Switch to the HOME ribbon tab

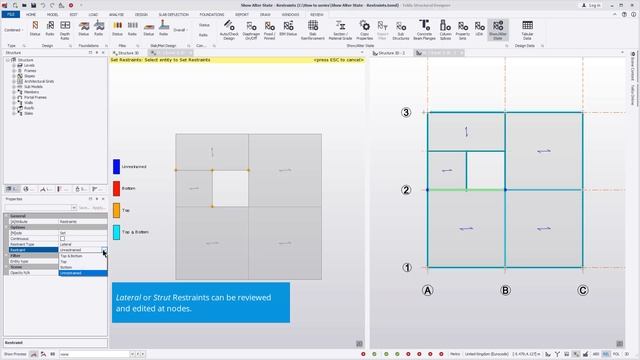pos(31,14)
